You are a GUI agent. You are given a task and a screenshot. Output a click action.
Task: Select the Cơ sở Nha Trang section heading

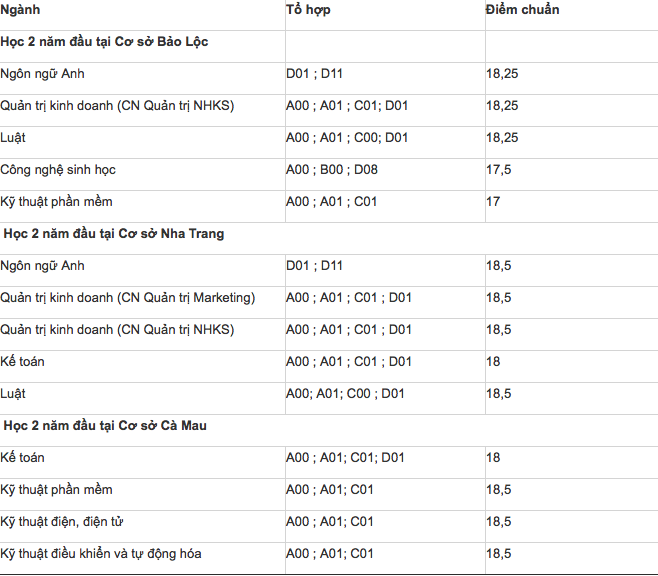tap(113, 234)
